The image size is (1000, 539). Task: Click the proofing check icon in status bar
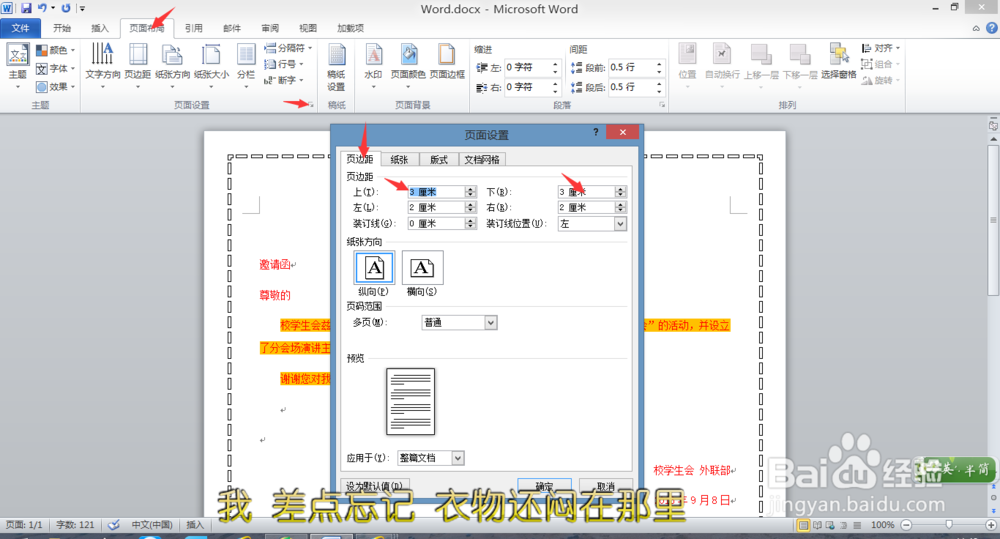[114, 525]
